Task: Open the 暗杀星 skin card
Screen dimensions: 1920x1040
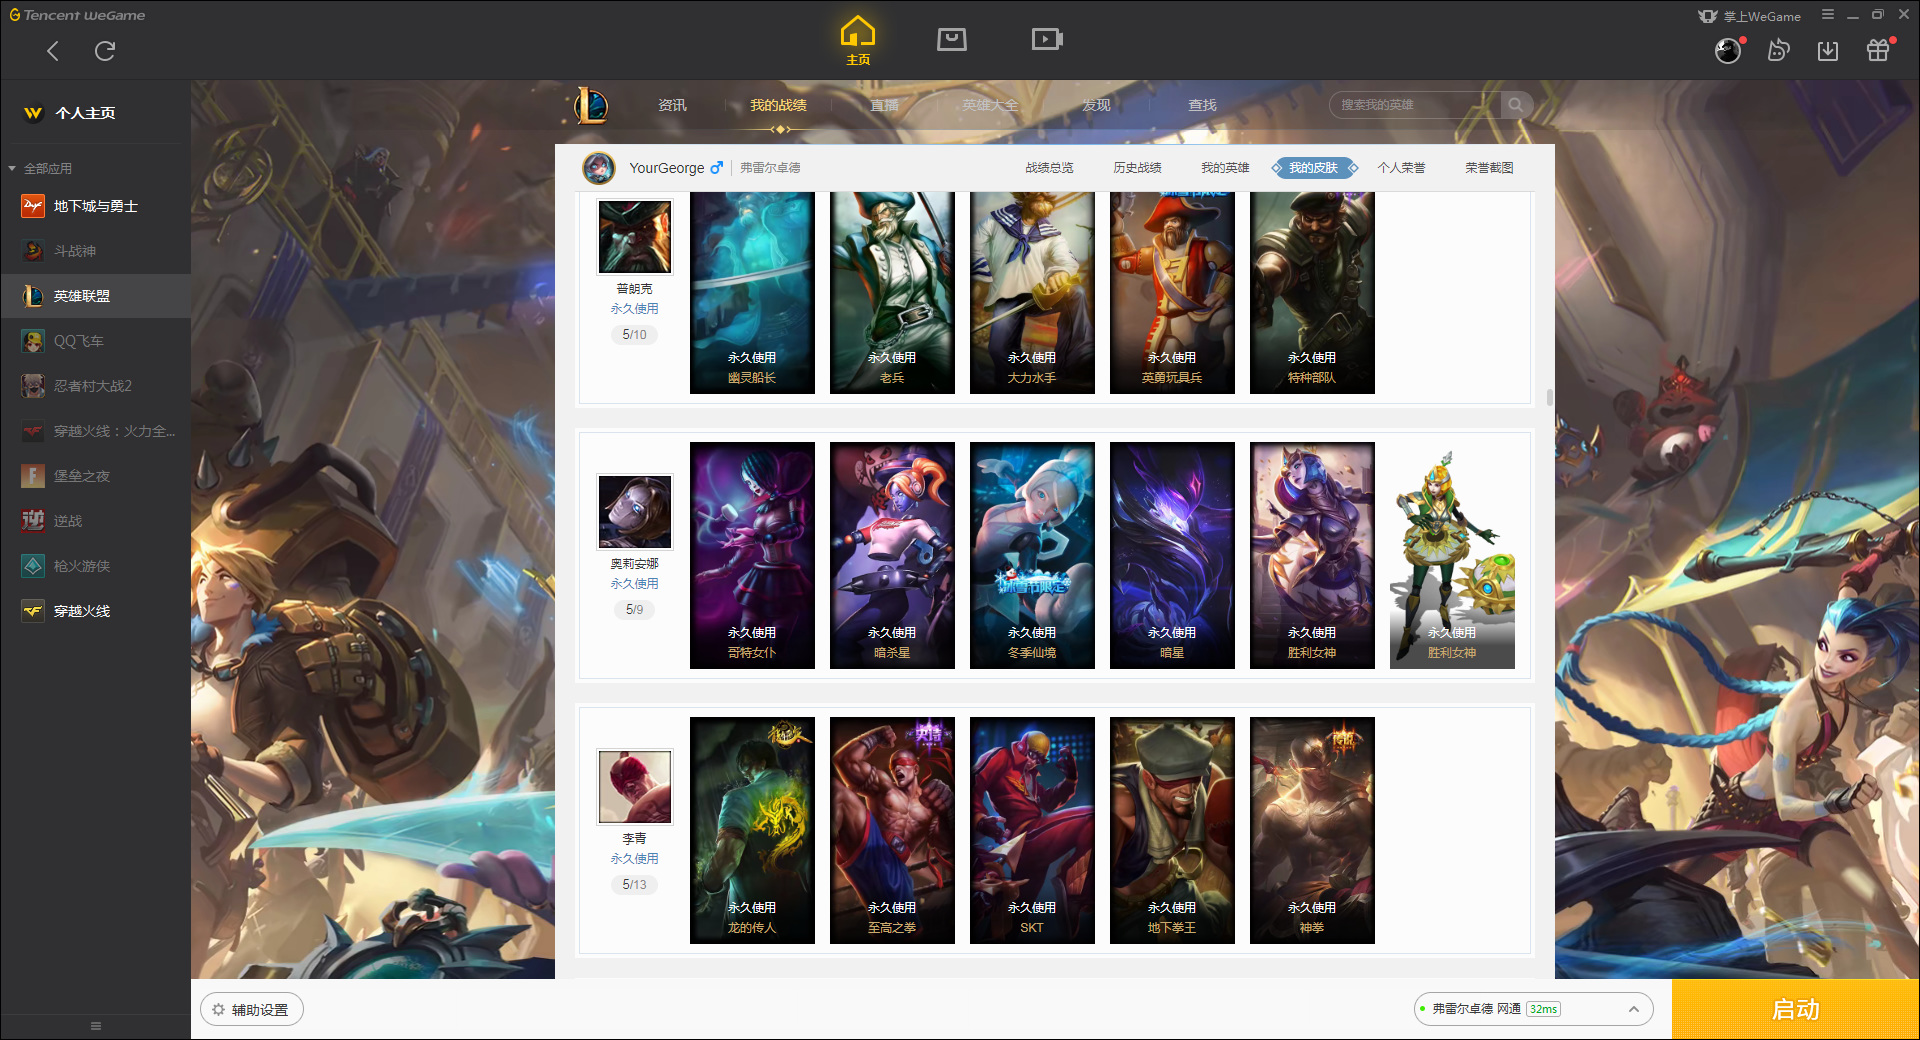Action: coord(892,555)
